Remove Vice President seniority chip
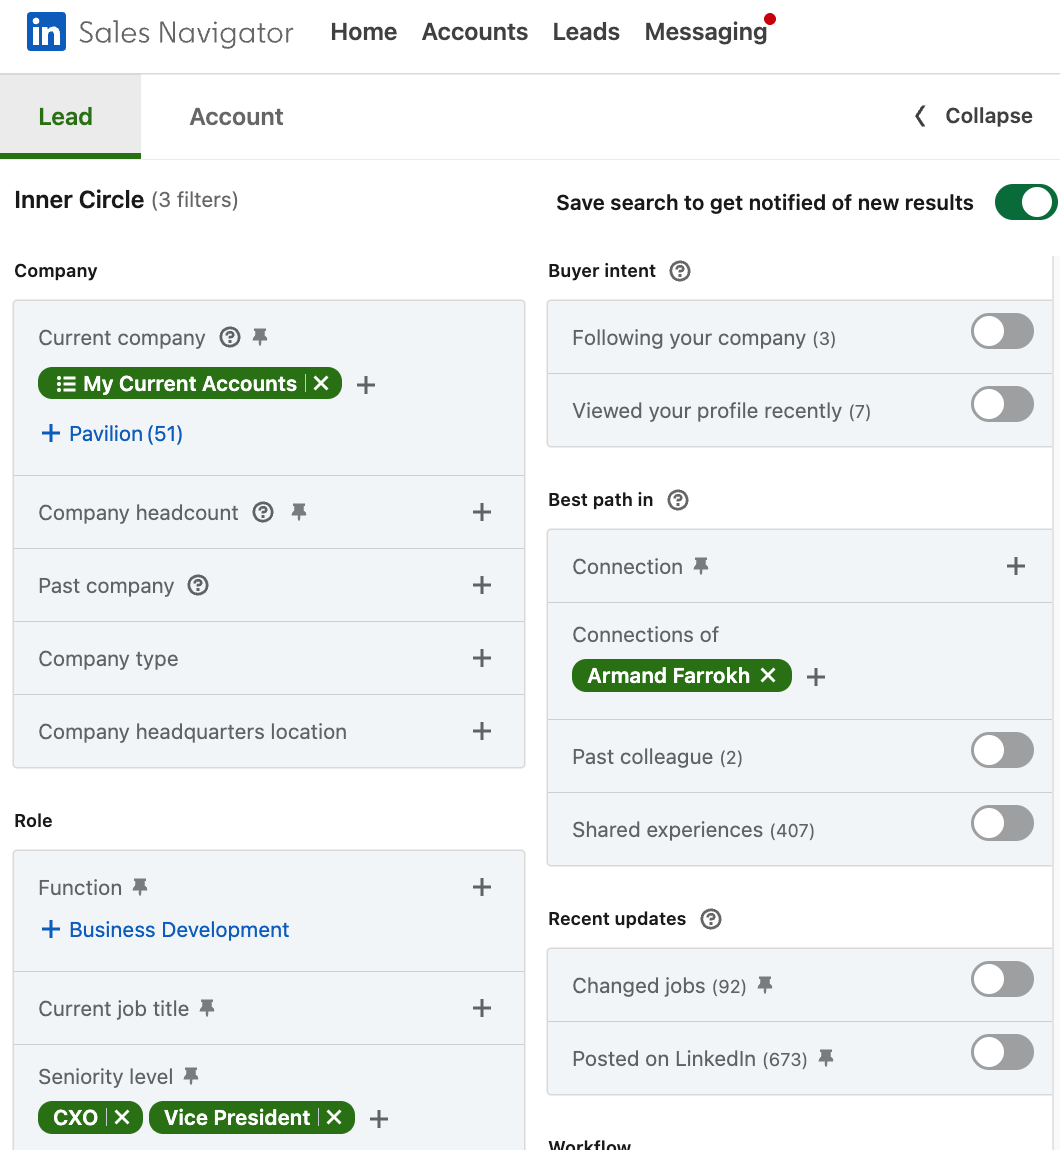 [335, 1117]
